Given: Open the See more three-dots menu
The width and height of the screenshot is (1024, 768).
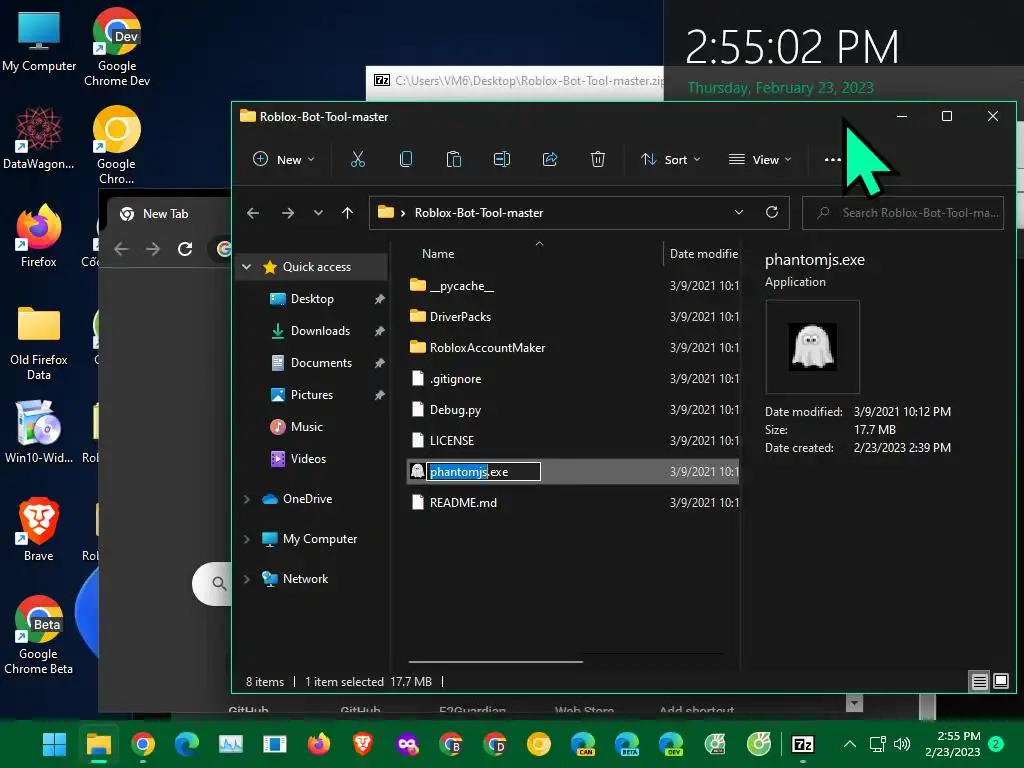Looking at the screenshot, I should [x=833, y=159].
